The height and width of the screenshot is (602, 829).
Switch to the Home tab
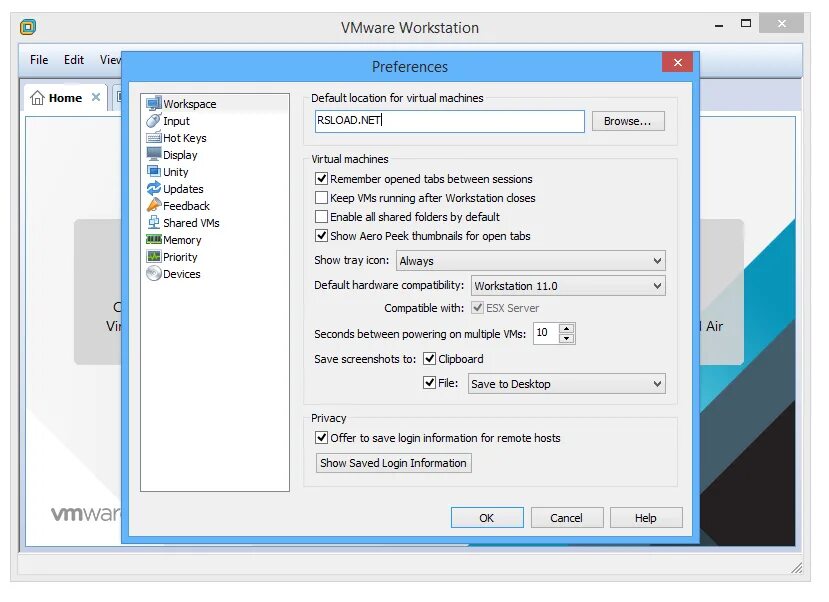(x=65, y=98)
